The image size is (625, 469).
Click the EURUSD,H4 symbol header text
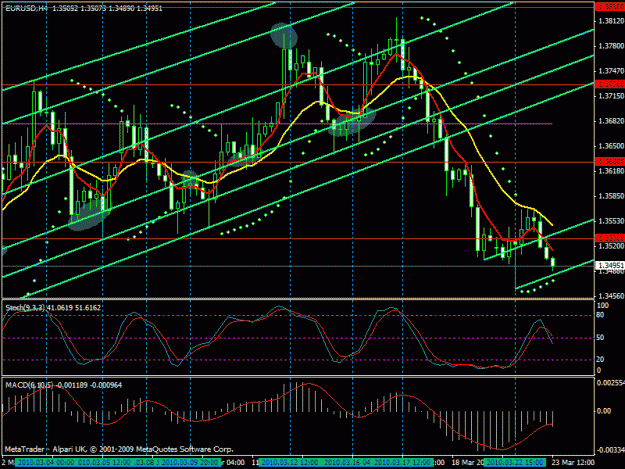[x=26, y=8]
